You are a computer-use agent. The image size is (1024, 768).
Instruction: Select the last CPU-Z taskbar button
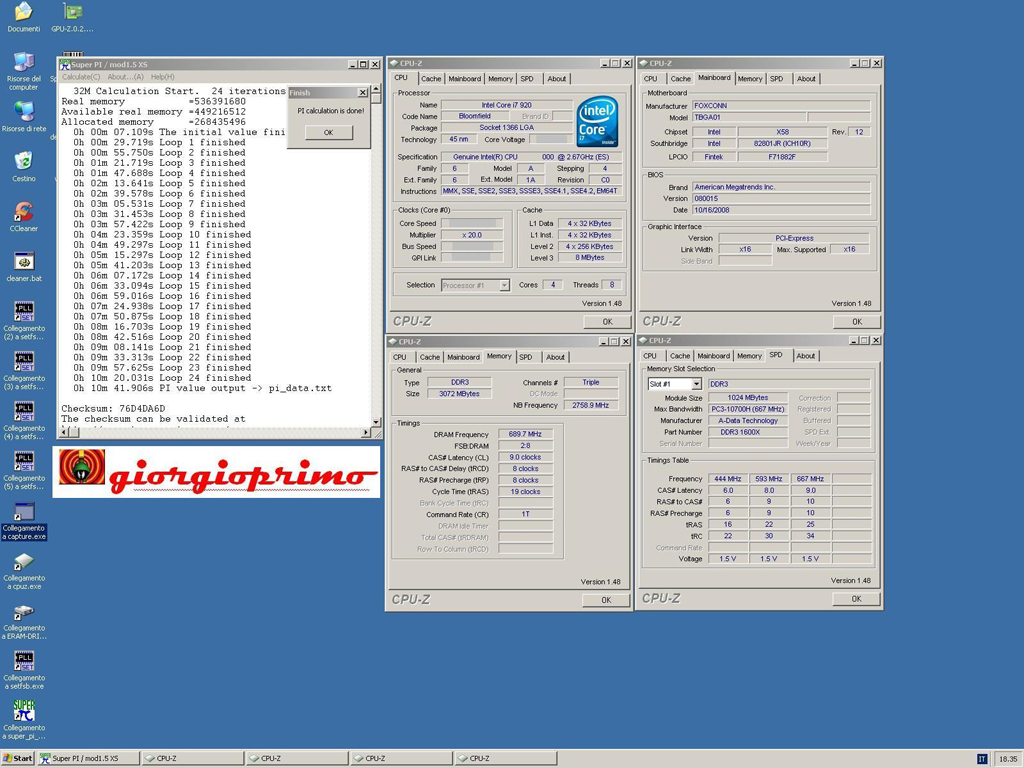click(x=506, y=758)
